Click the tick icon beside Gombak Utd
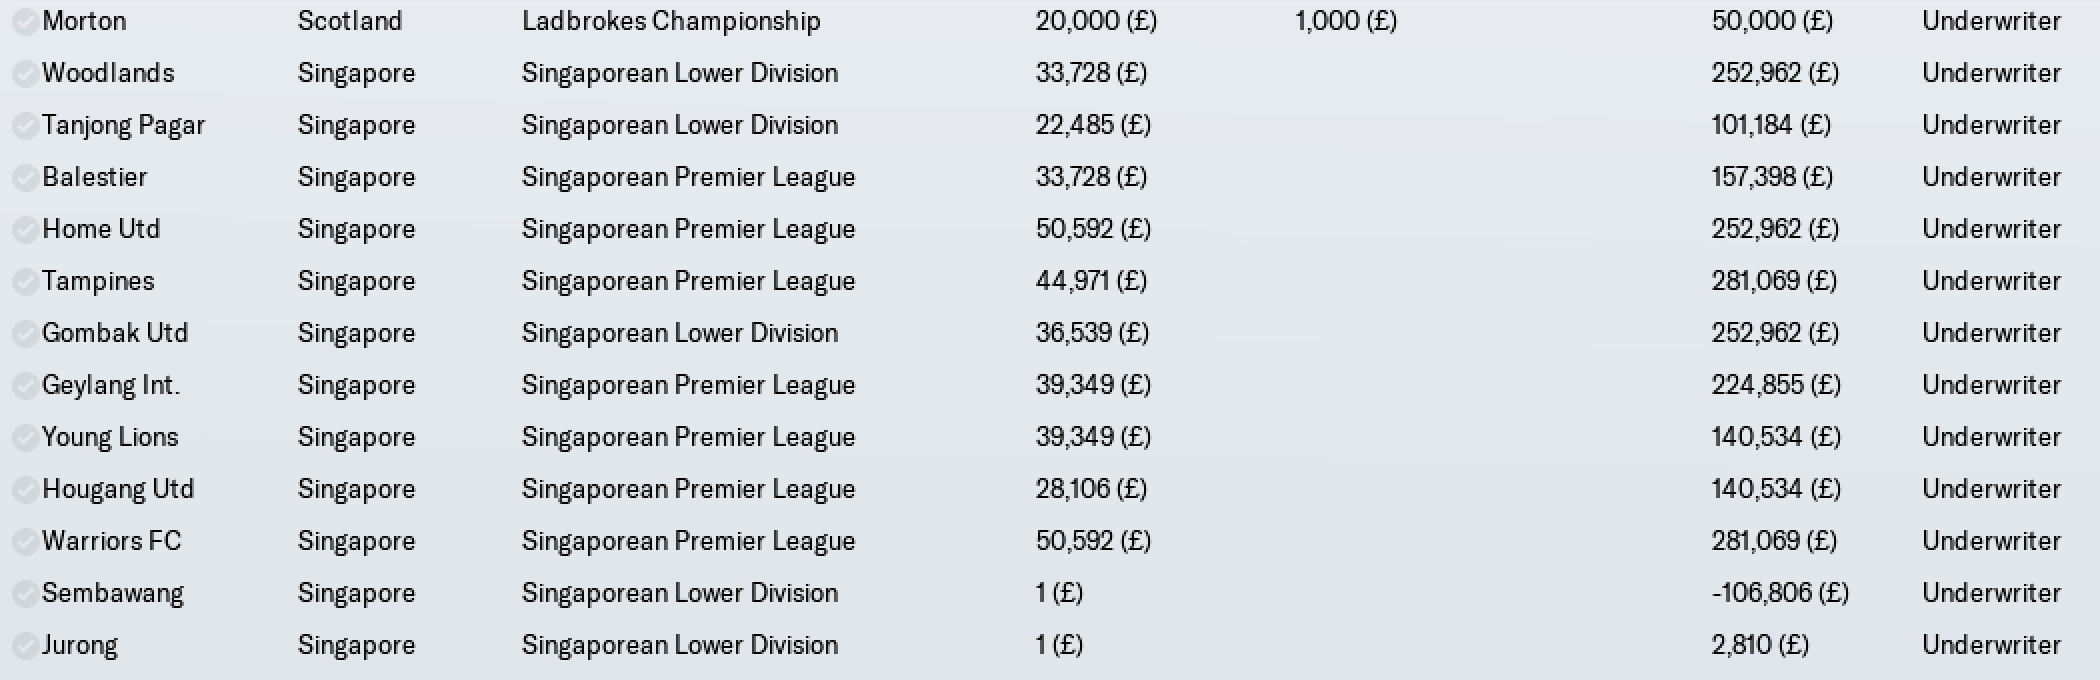 (25, 334)
